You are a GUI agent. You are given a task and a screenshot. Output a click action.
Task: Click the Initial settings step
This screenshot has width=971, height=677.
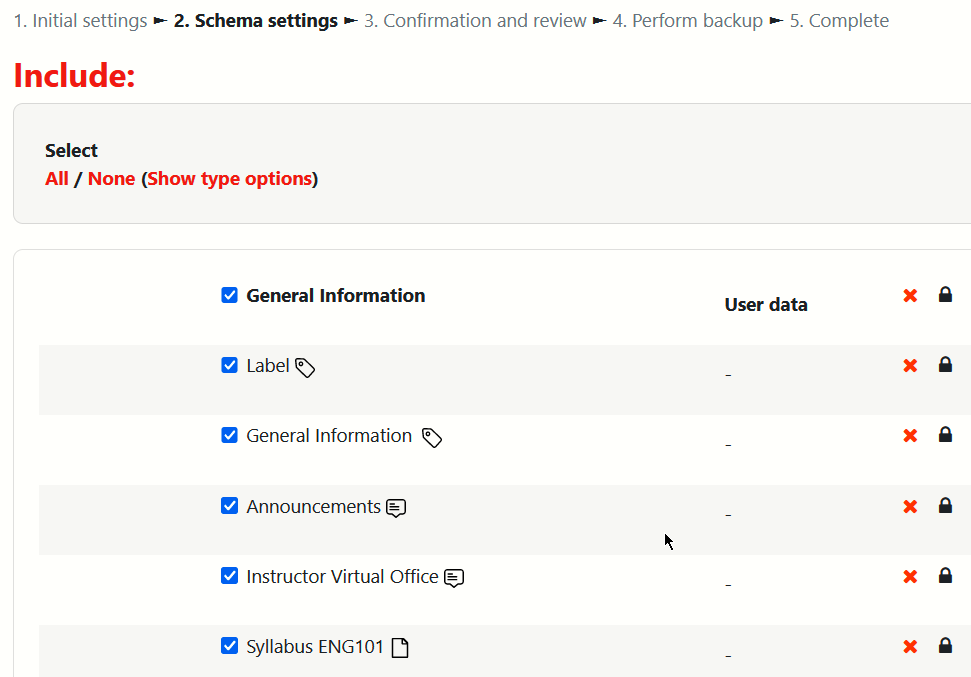click(x=80, y=21)
